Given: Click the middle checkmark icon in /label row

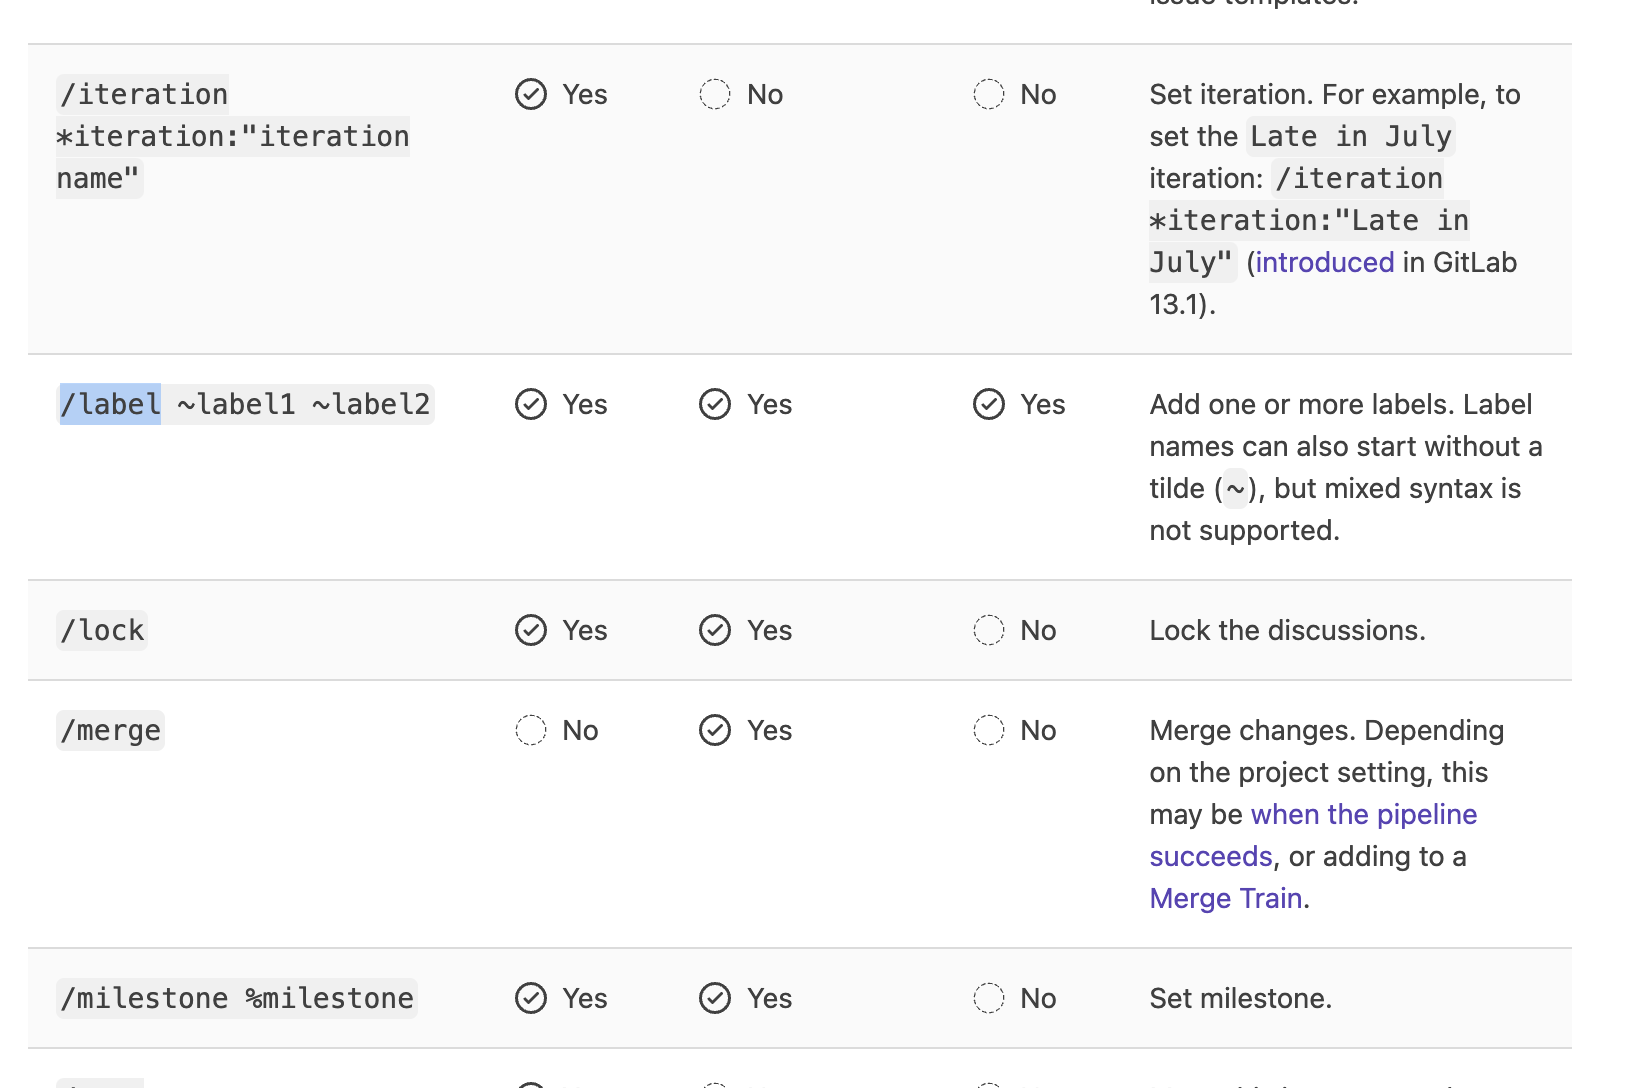Looking at the screenshot, I should coord(715,405).
